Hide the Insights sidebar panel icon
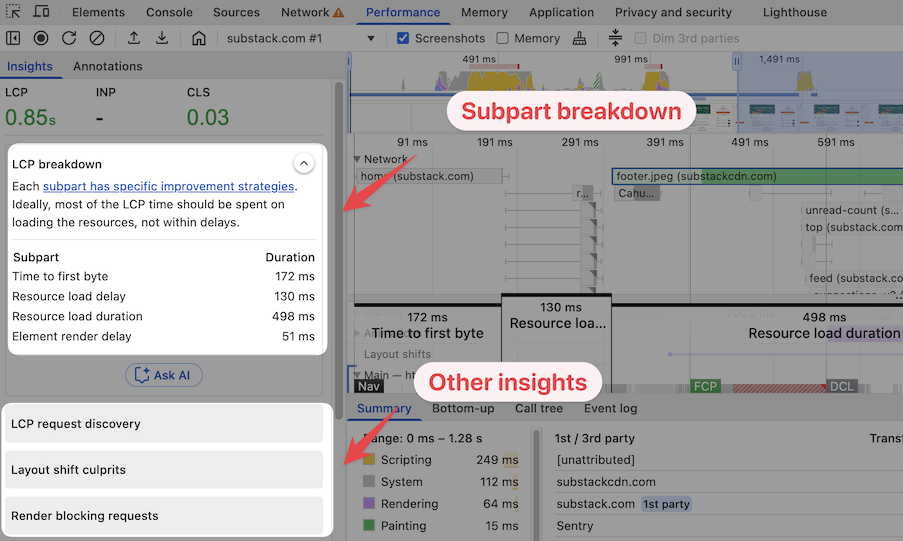This screenshot has height=541, width=903. (13, 38)
